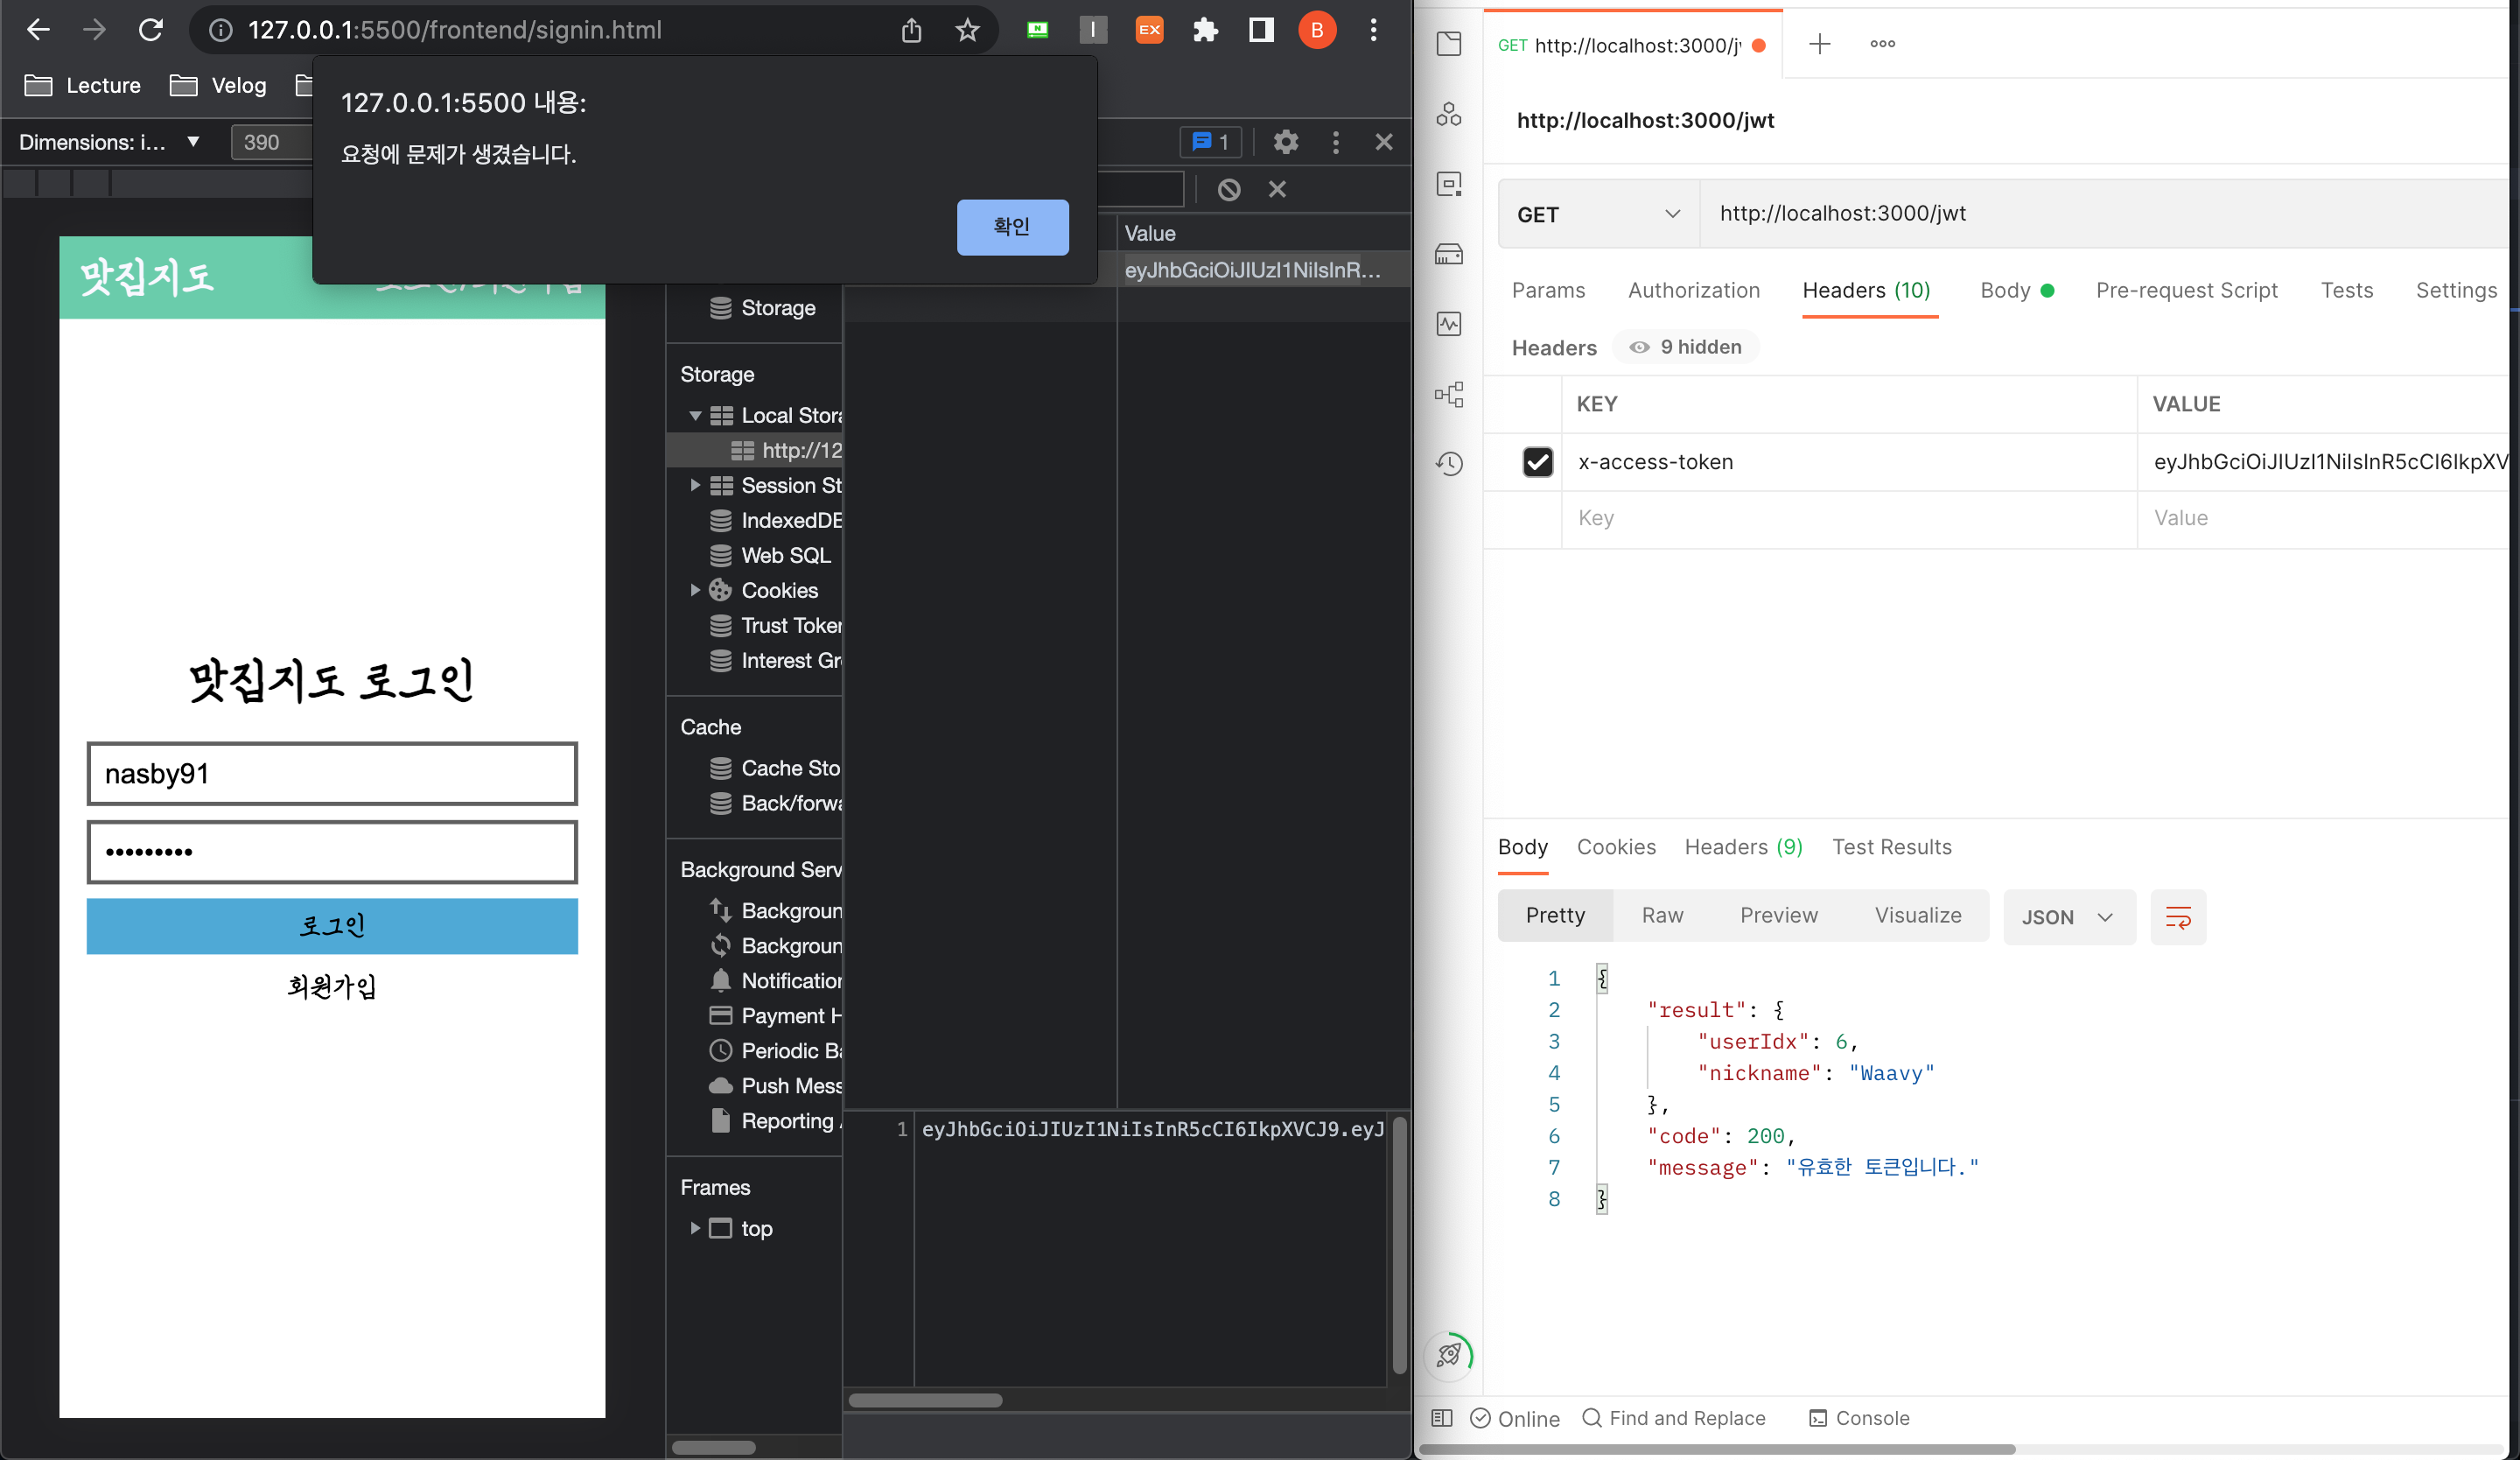Open the JSON format dropdown
This screenshot has width=2520, height=1460.
[x=2067, y=916]
